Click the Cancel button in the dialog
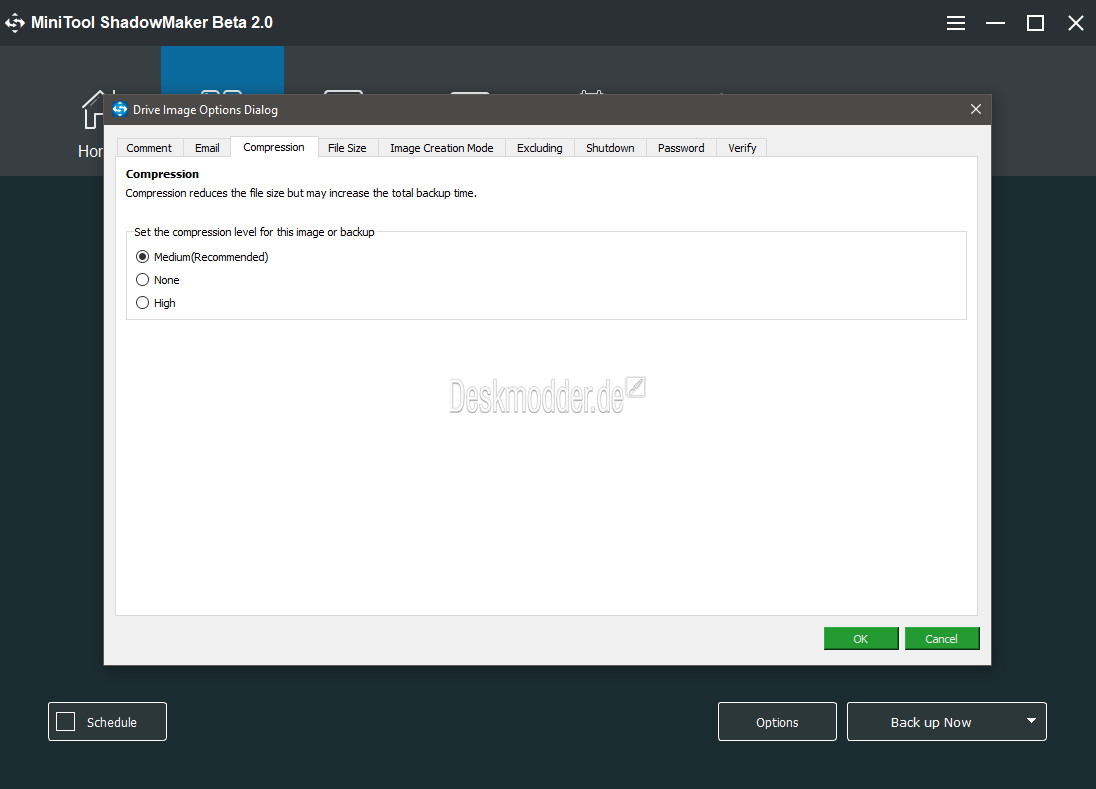This screenshot has height=789, width=1096. click(x=942, y=639)
